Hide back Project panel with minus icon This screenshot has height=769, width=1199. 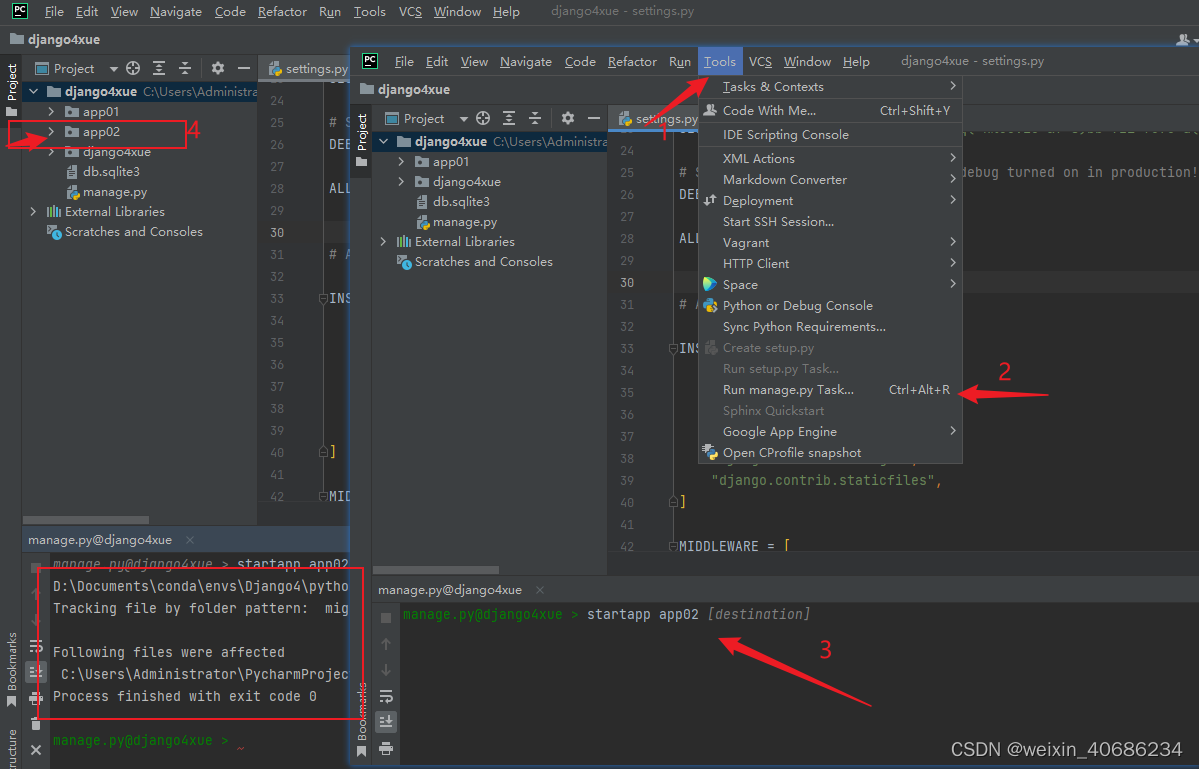[244, 68]
